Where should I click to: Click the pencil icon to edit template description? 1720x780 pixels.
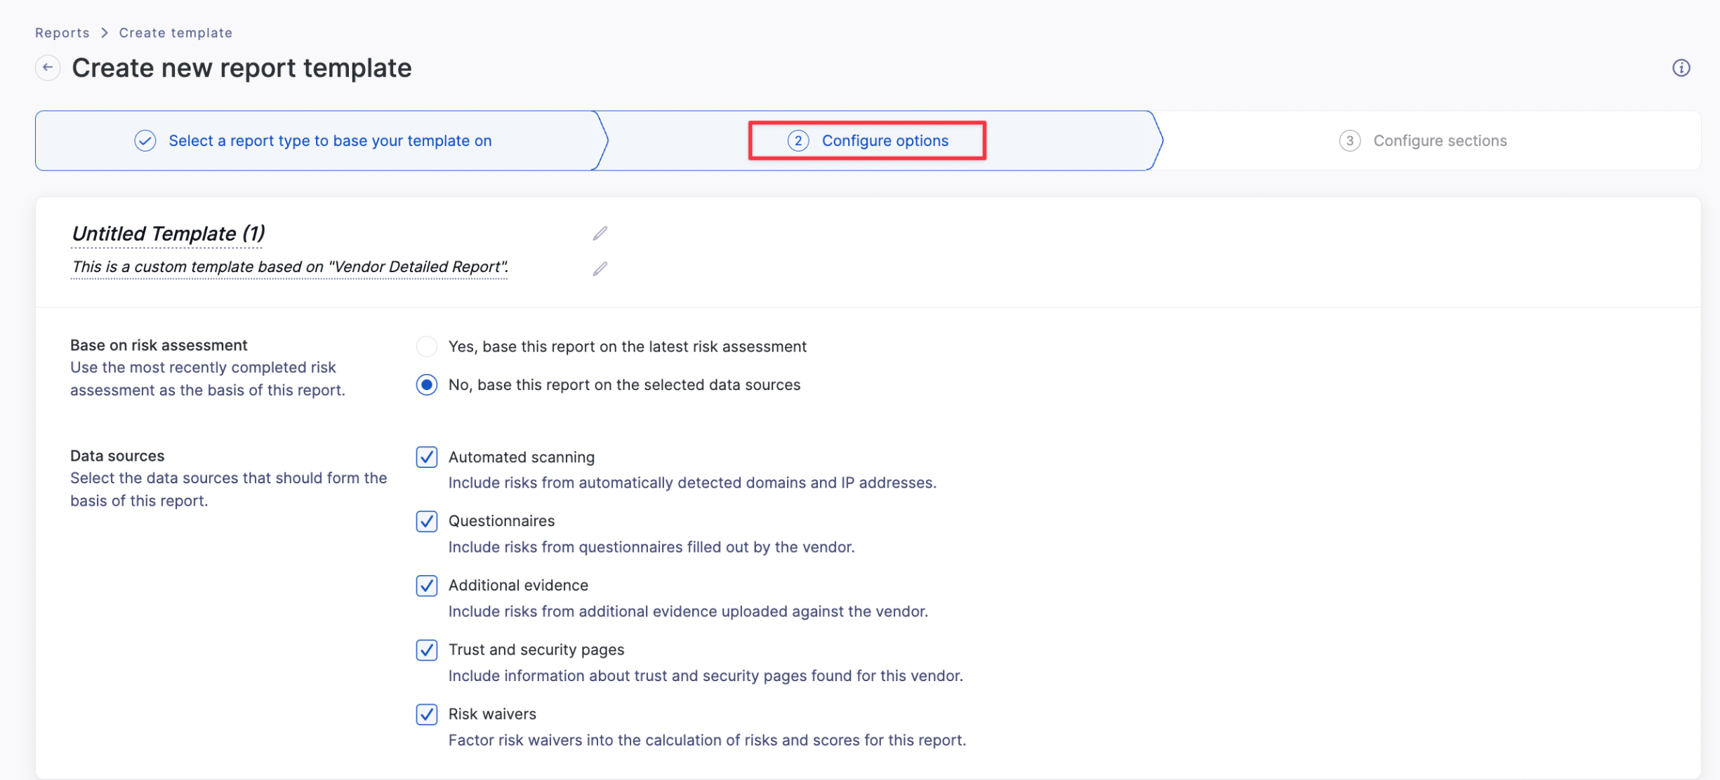click(x=600, y=268)
